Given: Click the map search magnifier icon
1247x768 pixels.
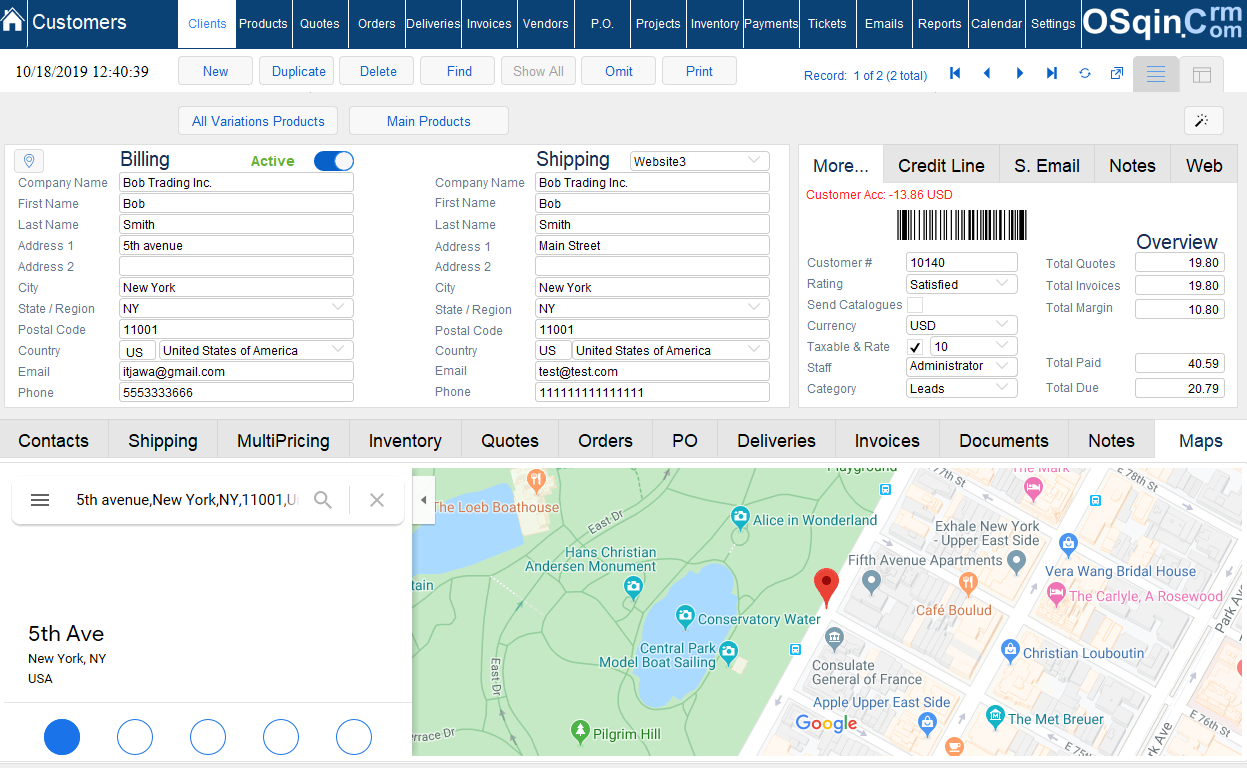Looking at the screenshot, I should (323, 500).
